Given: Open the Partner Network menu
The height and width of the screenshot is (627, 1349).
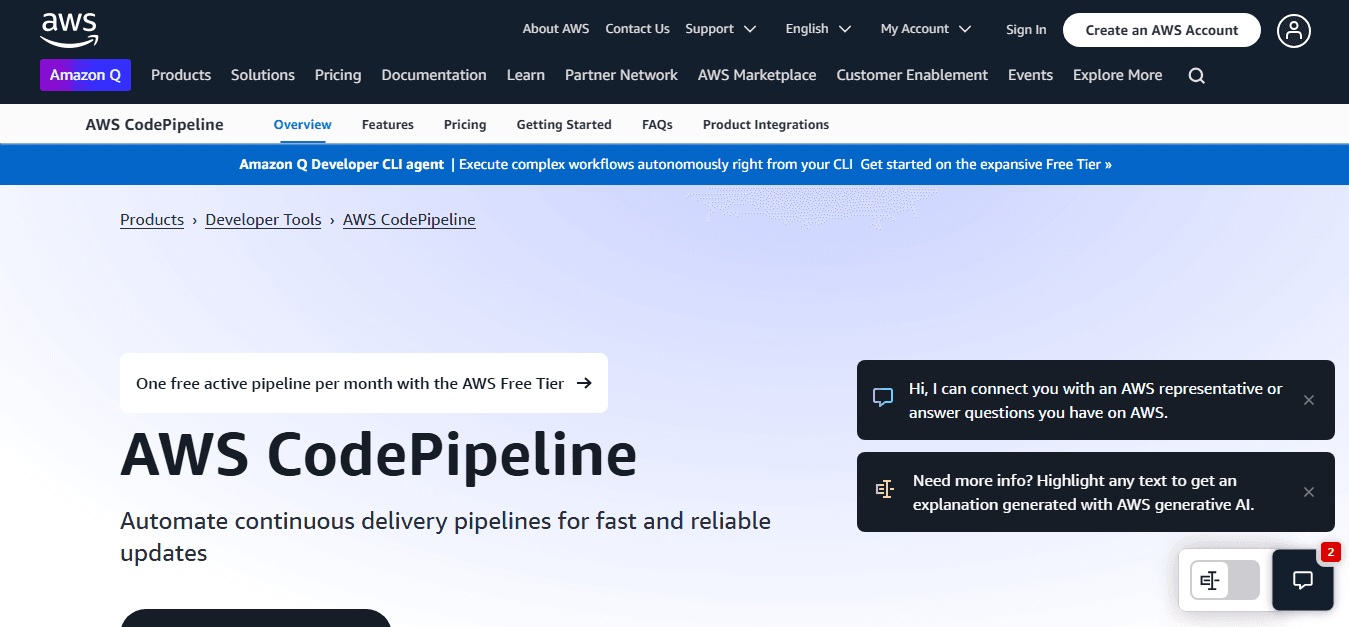Looking at the screenshot, I should click(x=621, y=75).
